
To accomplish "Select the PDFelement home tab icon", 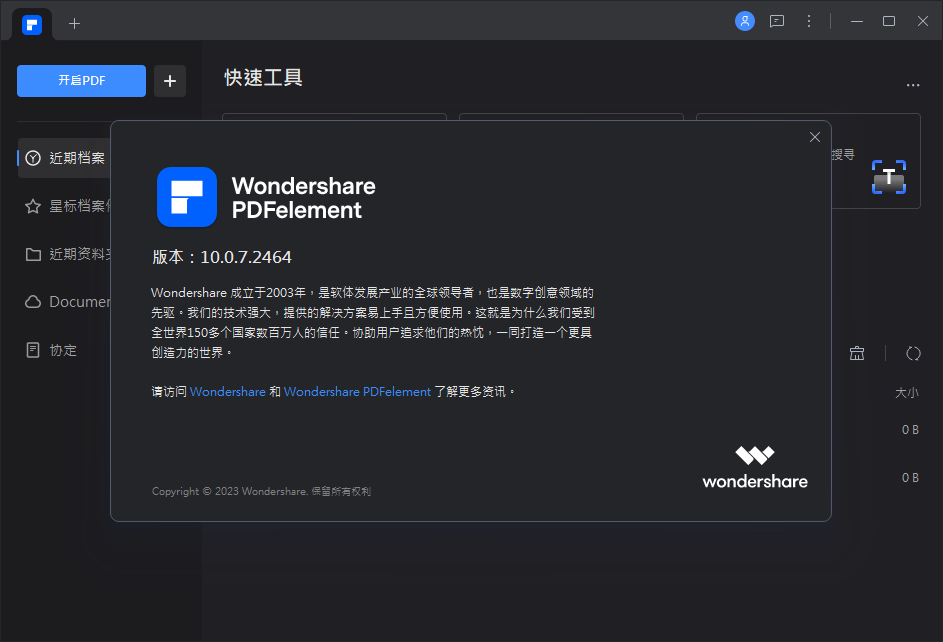I will pyautogui.click(x=32, y=25).
